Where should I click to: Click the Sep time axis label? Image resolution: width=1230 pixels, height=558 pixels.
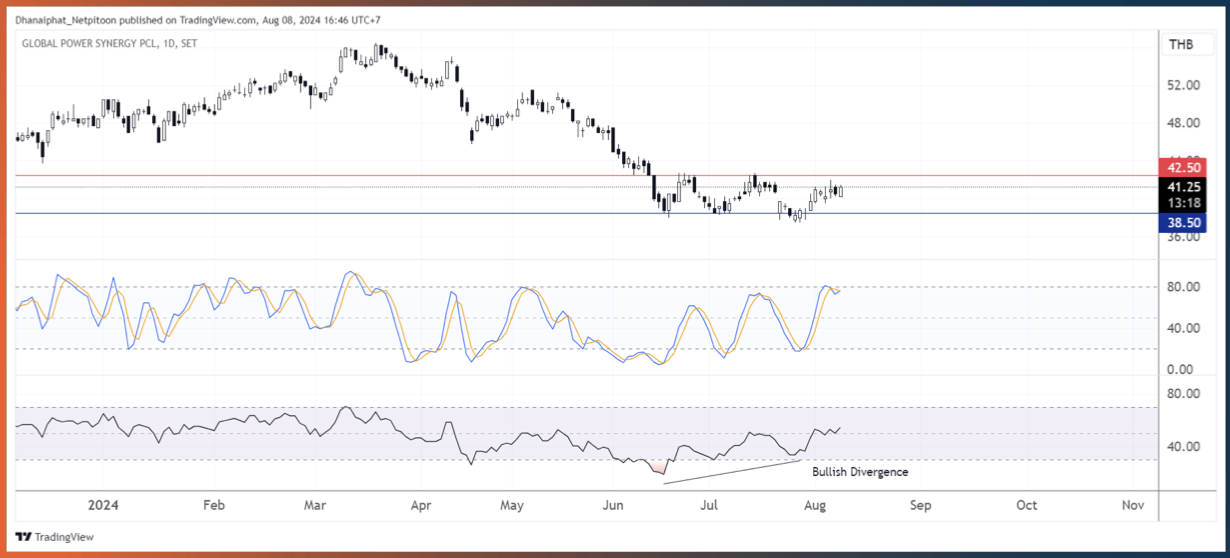tap(920, 505)
